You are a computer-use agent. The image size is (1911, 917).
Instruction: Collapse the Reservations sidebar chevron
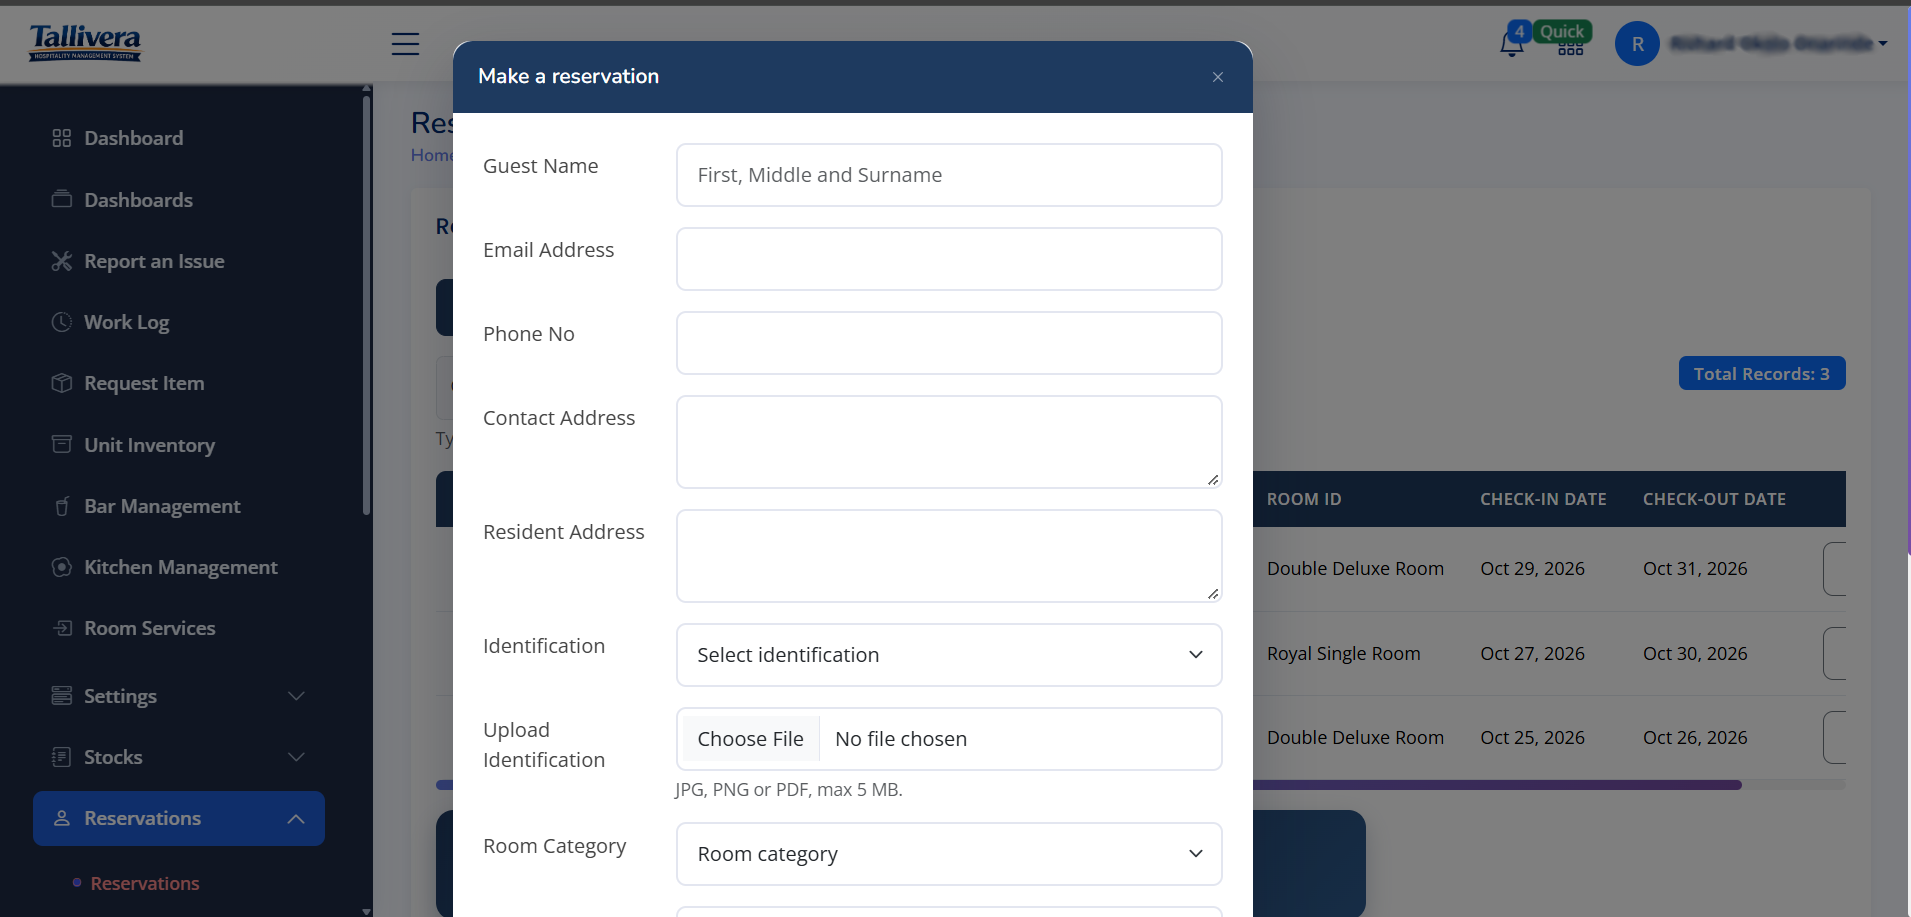pos(296,819)
